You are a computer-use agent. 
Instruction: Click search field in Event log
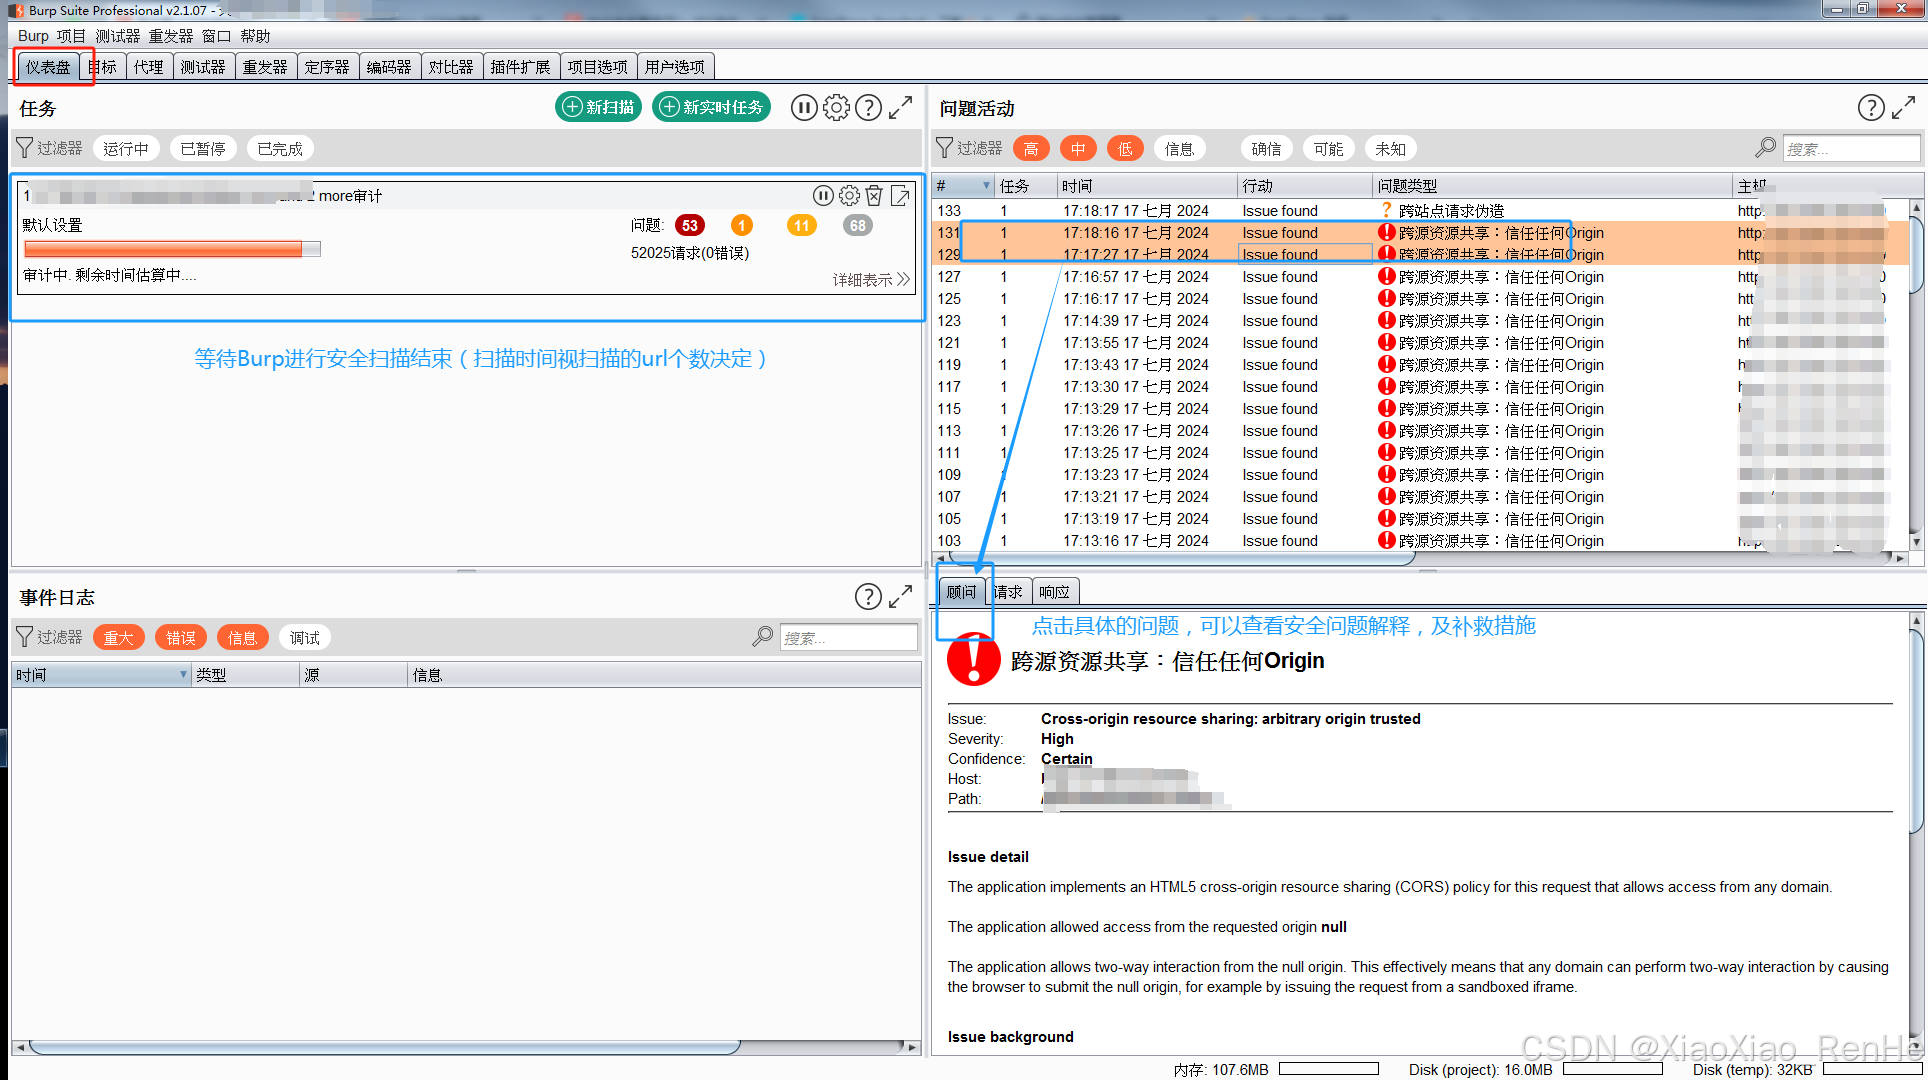tap(848, 637)
